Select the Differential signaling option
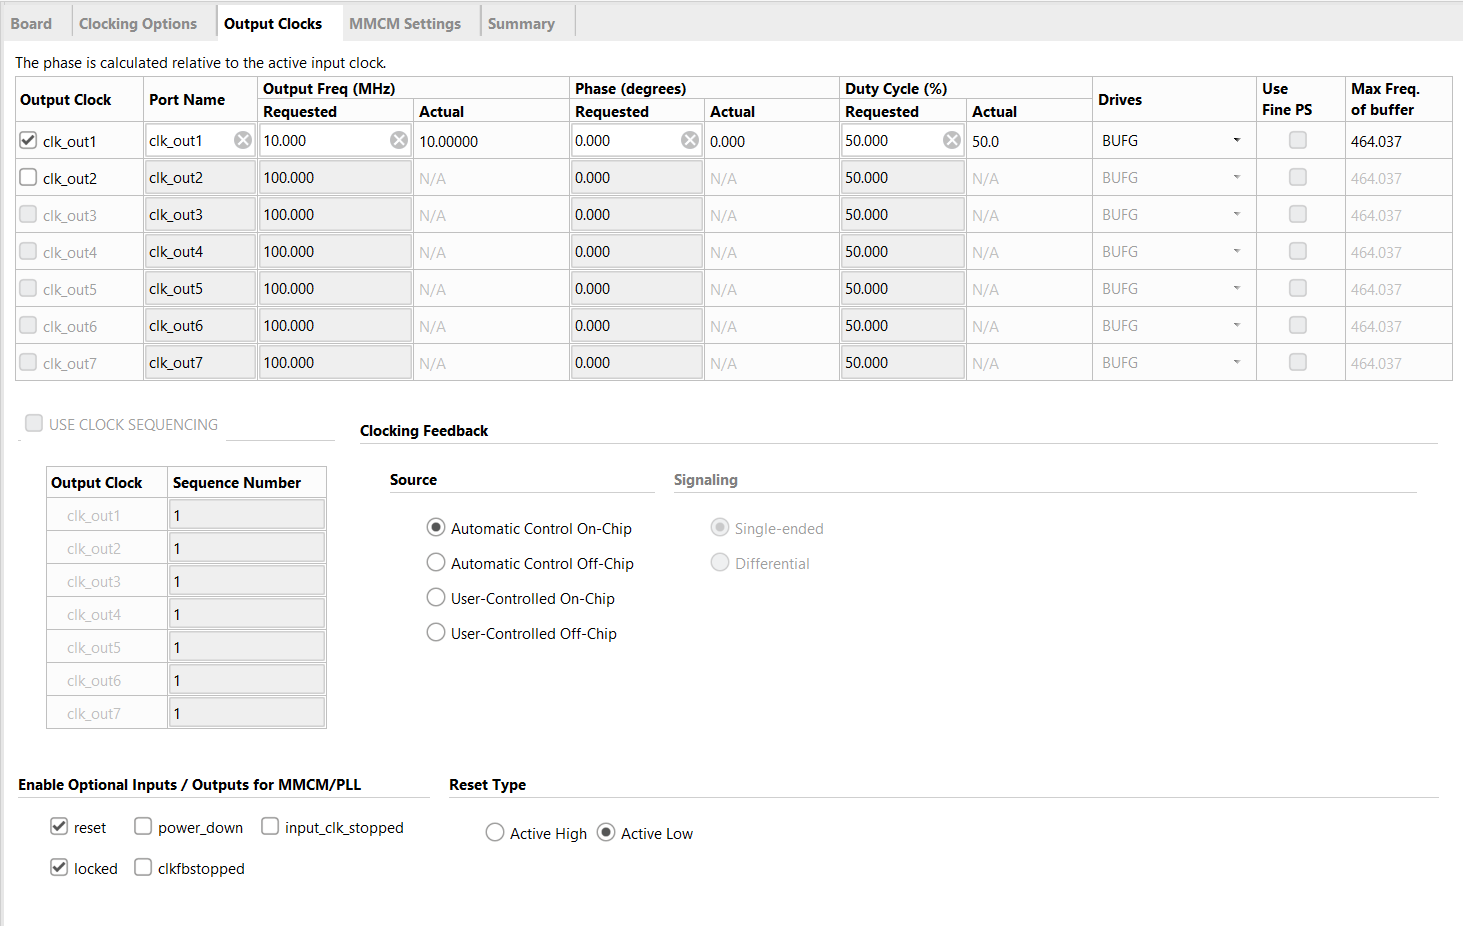Image resolution: width=1463 pixels, height=926 pixels. pos(720,563)
